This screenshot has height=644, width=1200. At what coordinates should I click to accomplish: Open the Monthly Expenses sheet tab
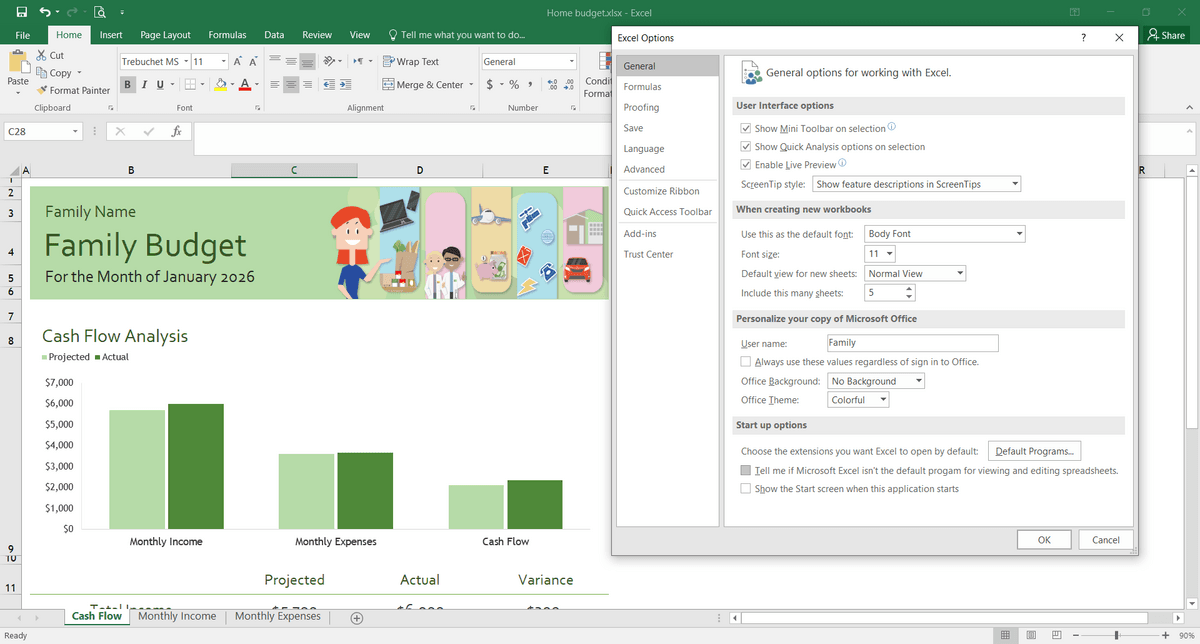[x=278, y=616]
